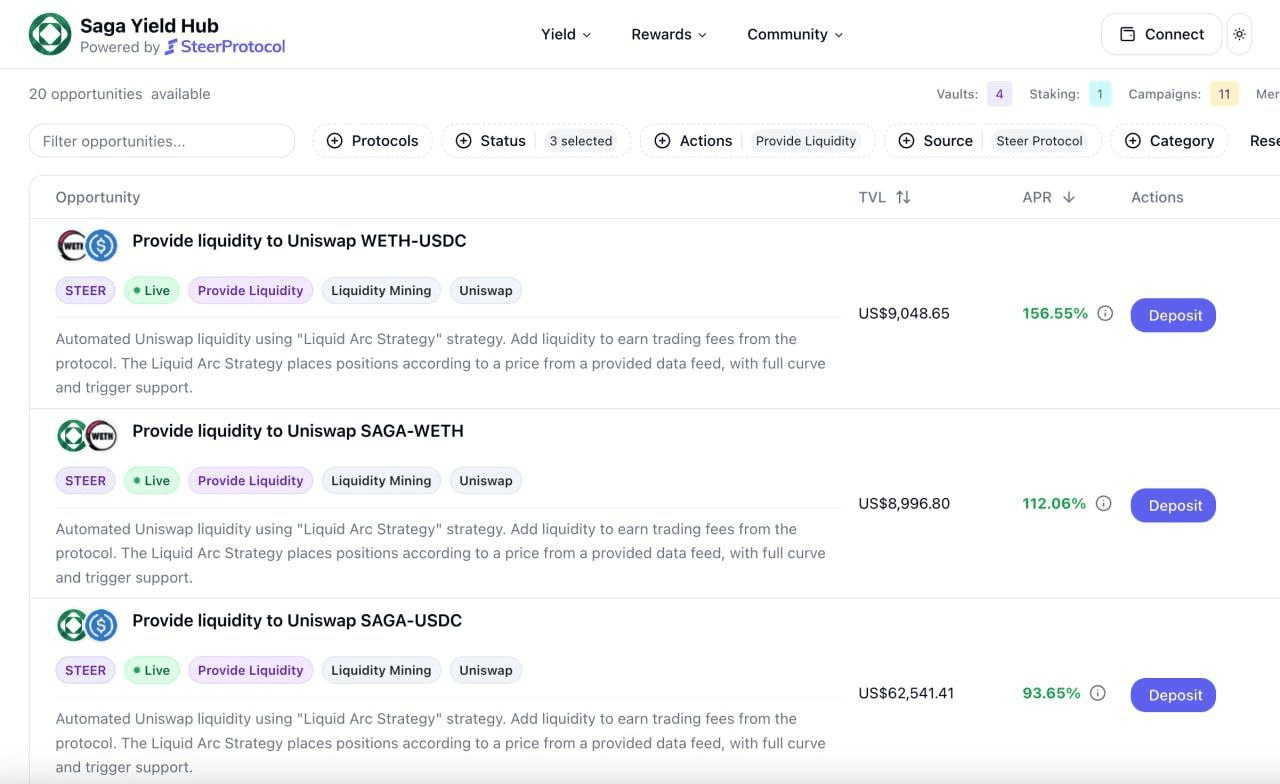Click the TVL value US$9,048.65
The height and width of the screenshot is (784, 1280).
click(x=904, y=313)
